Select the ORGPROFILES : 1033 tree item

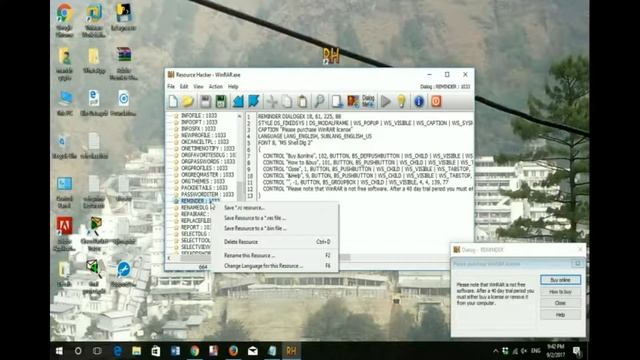coord(204,168)
